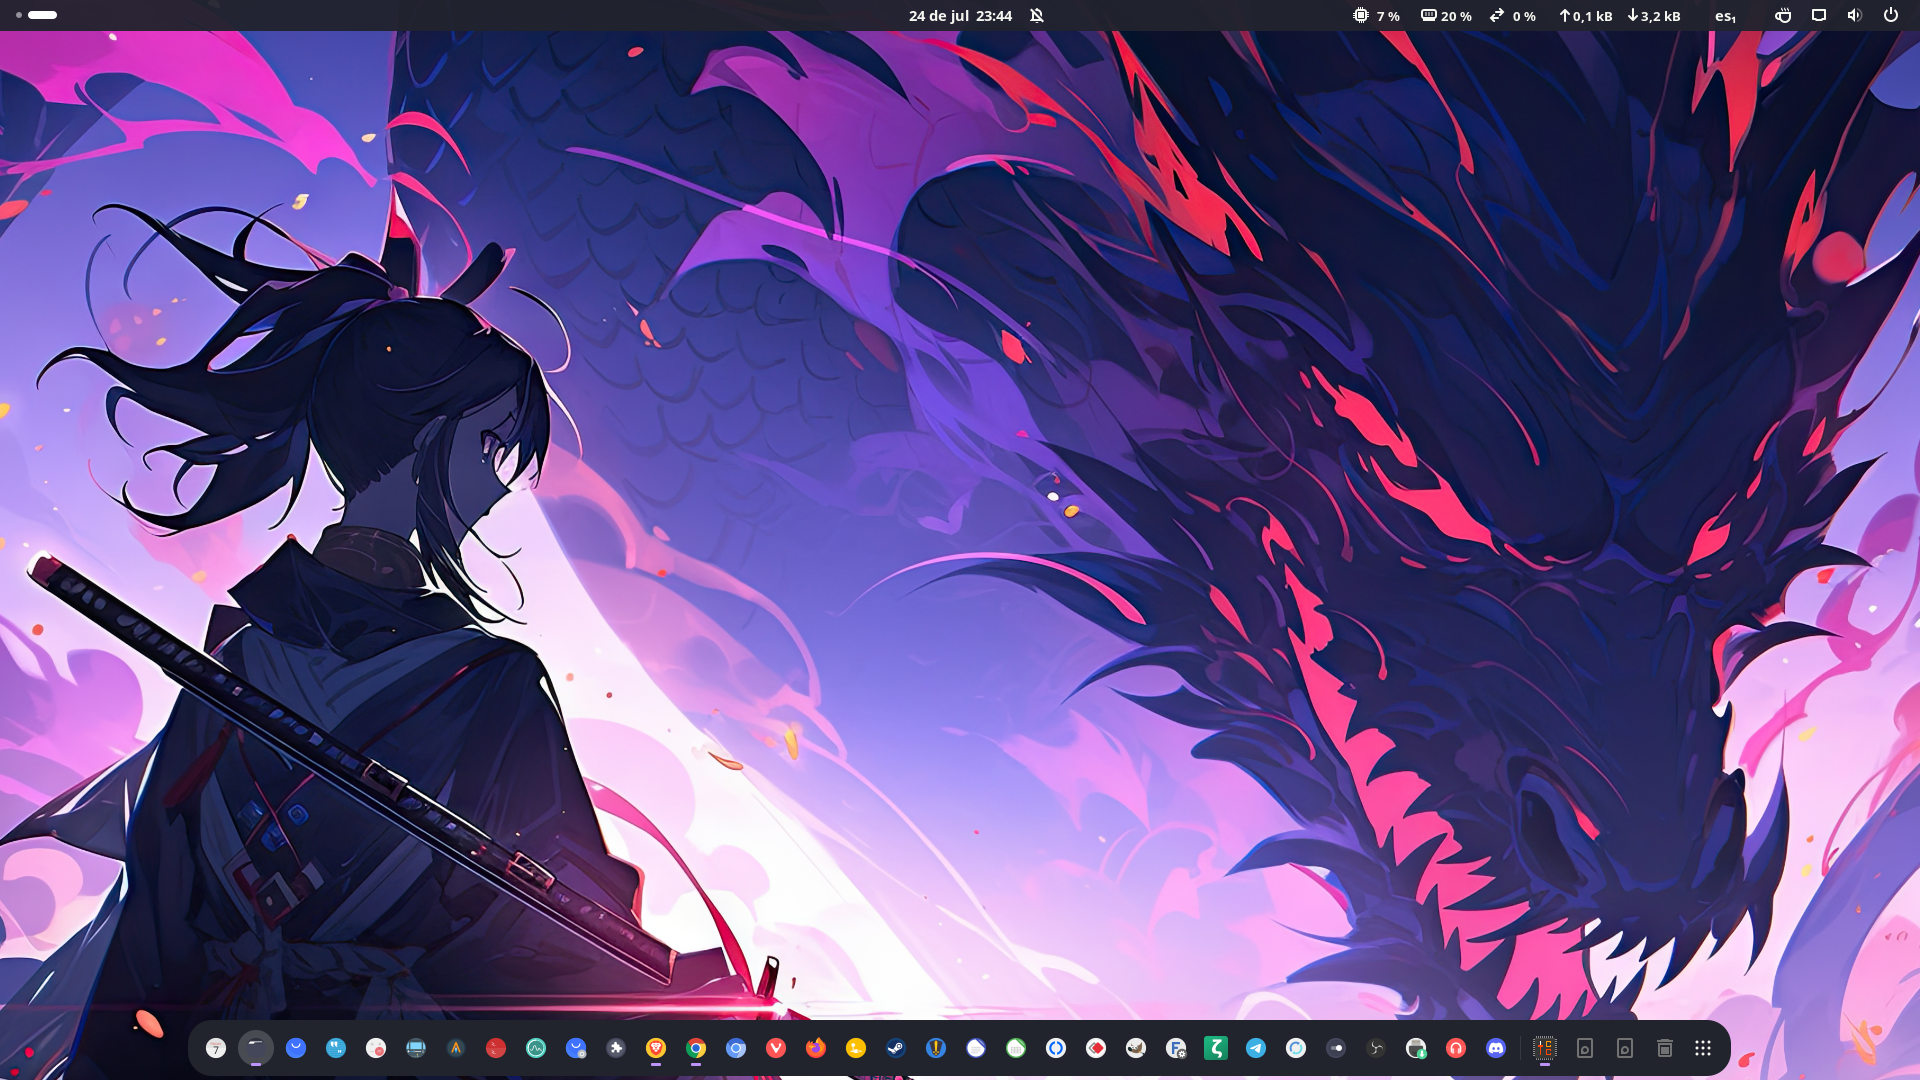Image resolution: width=1920 pixels, height=1080 pixels.
Task: Open the font manager F icon
Action: [1176, 1048]
